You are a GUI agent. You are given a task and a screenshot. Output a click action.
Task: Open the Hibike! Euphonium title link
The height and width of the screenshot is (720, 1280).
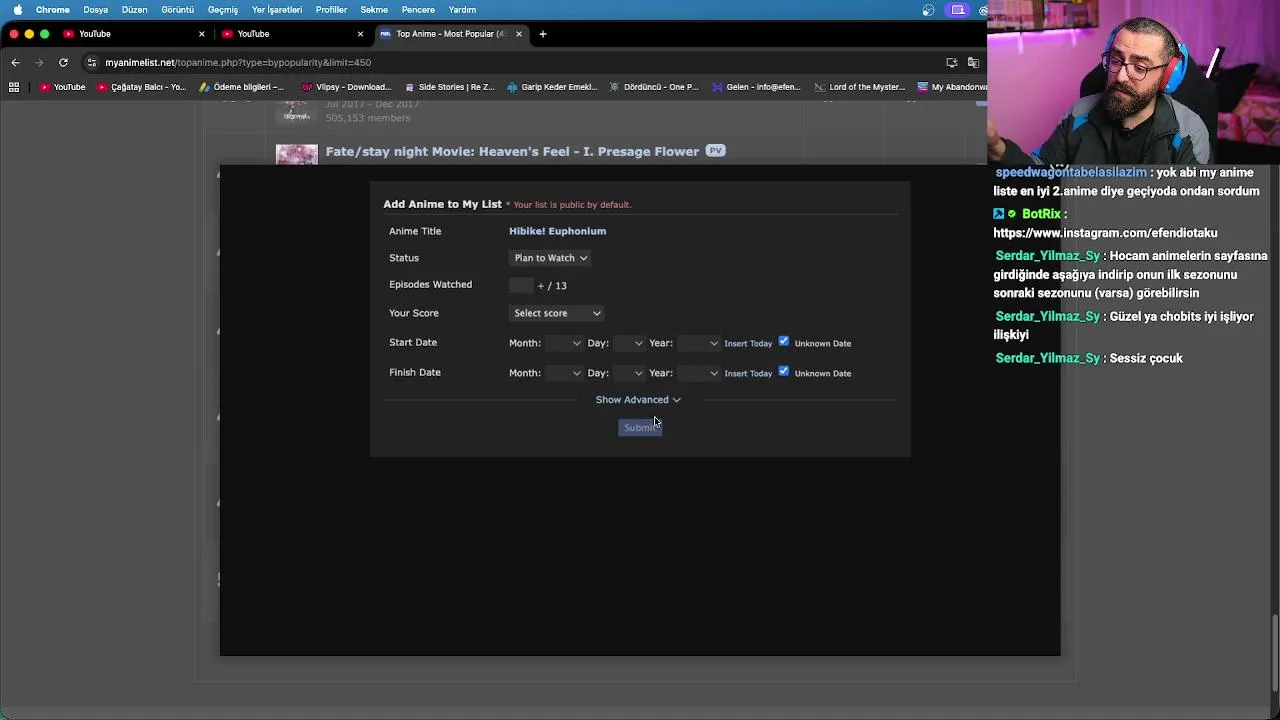click(557, 231)
